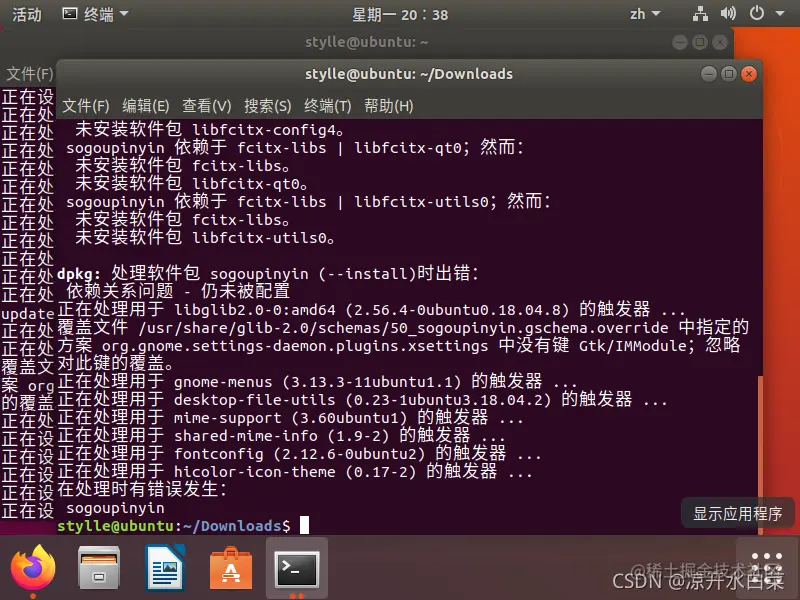Open Ubuntu Software from the dock
The height and width of the screenshot is (600, 800).
point(231,568)
